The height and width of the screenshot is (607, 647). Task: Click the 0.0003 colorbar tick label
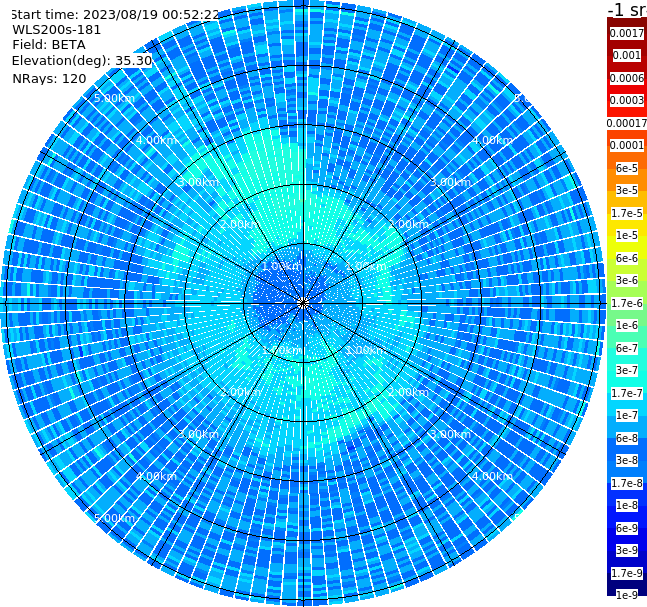point(627,100)
